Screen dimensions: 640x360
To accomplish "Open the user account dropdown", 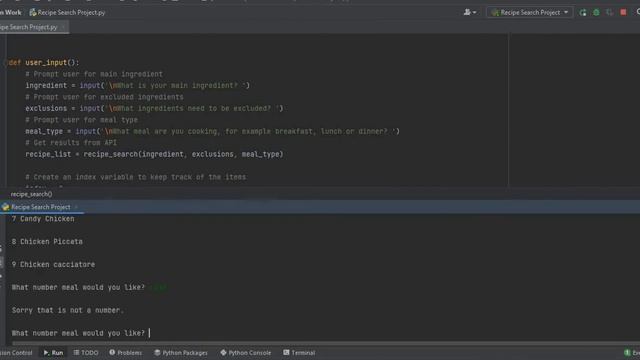I will click(470, 12).
